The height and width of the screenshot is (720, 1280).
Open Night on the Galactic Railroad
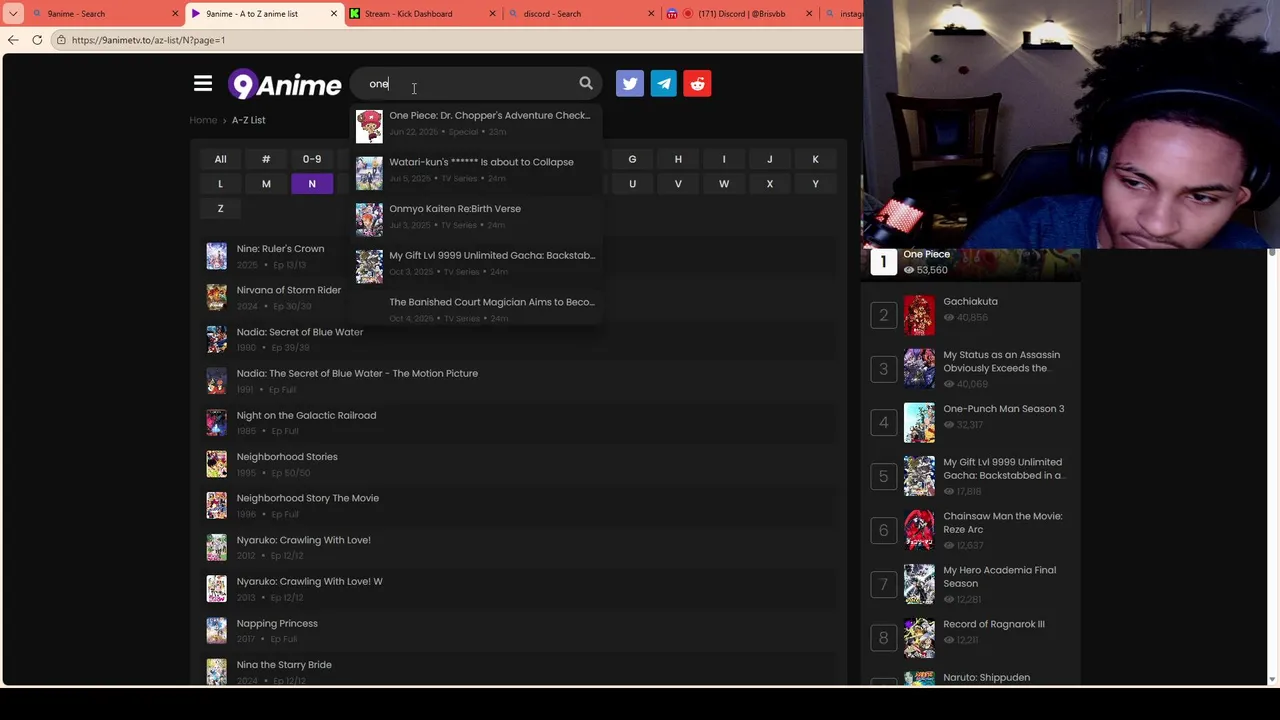(306, 415)
